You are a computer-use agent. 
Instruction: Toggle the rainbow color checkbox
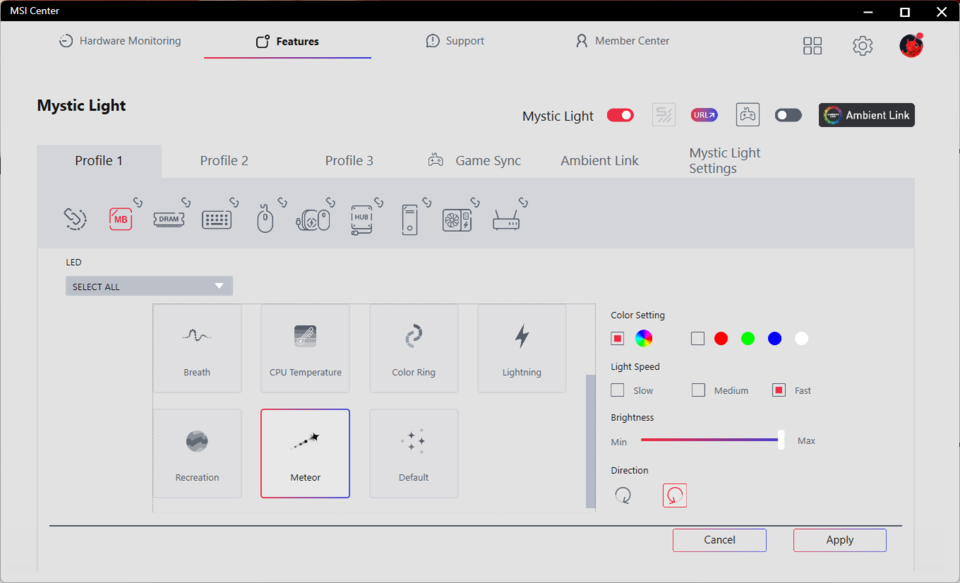pyautogui.click(x=617, y=338)
